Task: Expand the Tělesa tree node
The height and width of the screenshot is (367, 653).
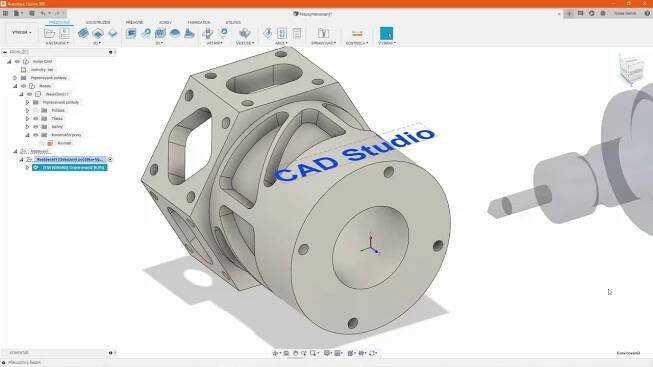Action: pyautogui.click(x=27, y=119)
